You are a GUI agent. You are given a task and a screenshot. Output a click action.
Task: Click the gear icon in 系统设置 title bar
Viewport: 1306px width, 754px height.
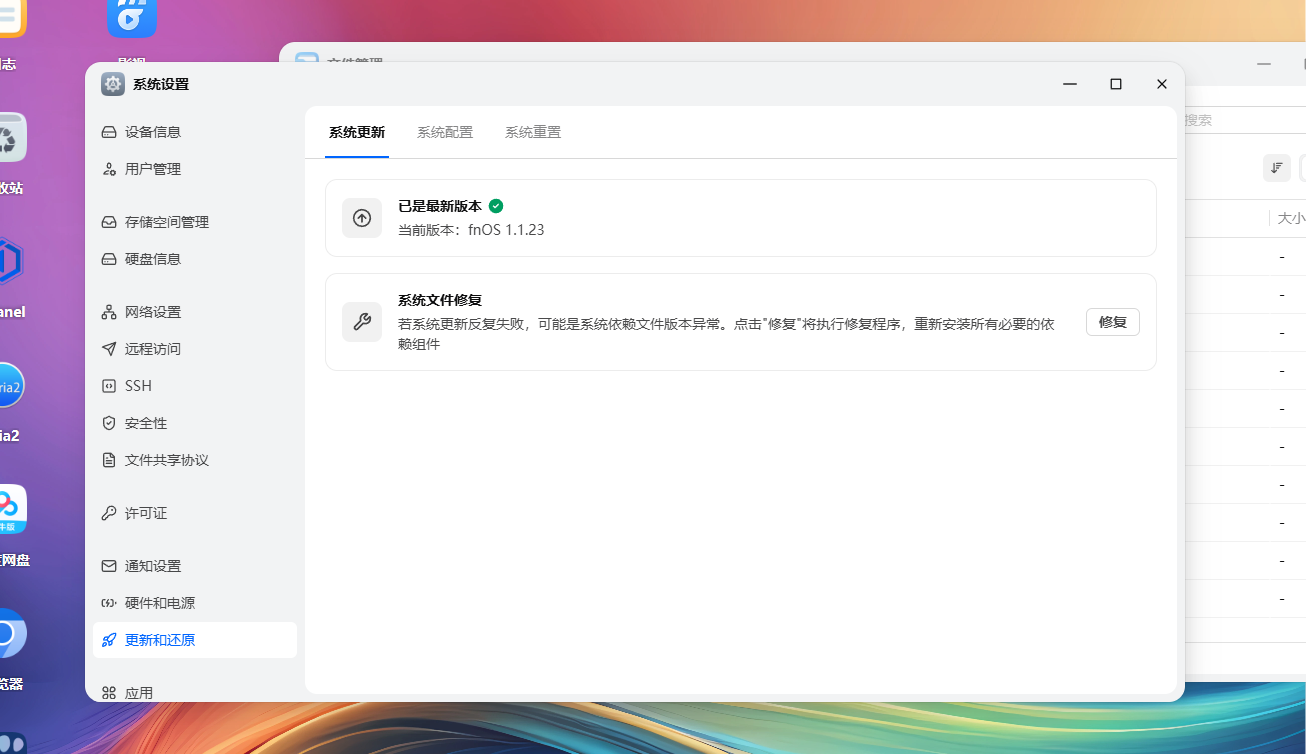pos(113,84)
